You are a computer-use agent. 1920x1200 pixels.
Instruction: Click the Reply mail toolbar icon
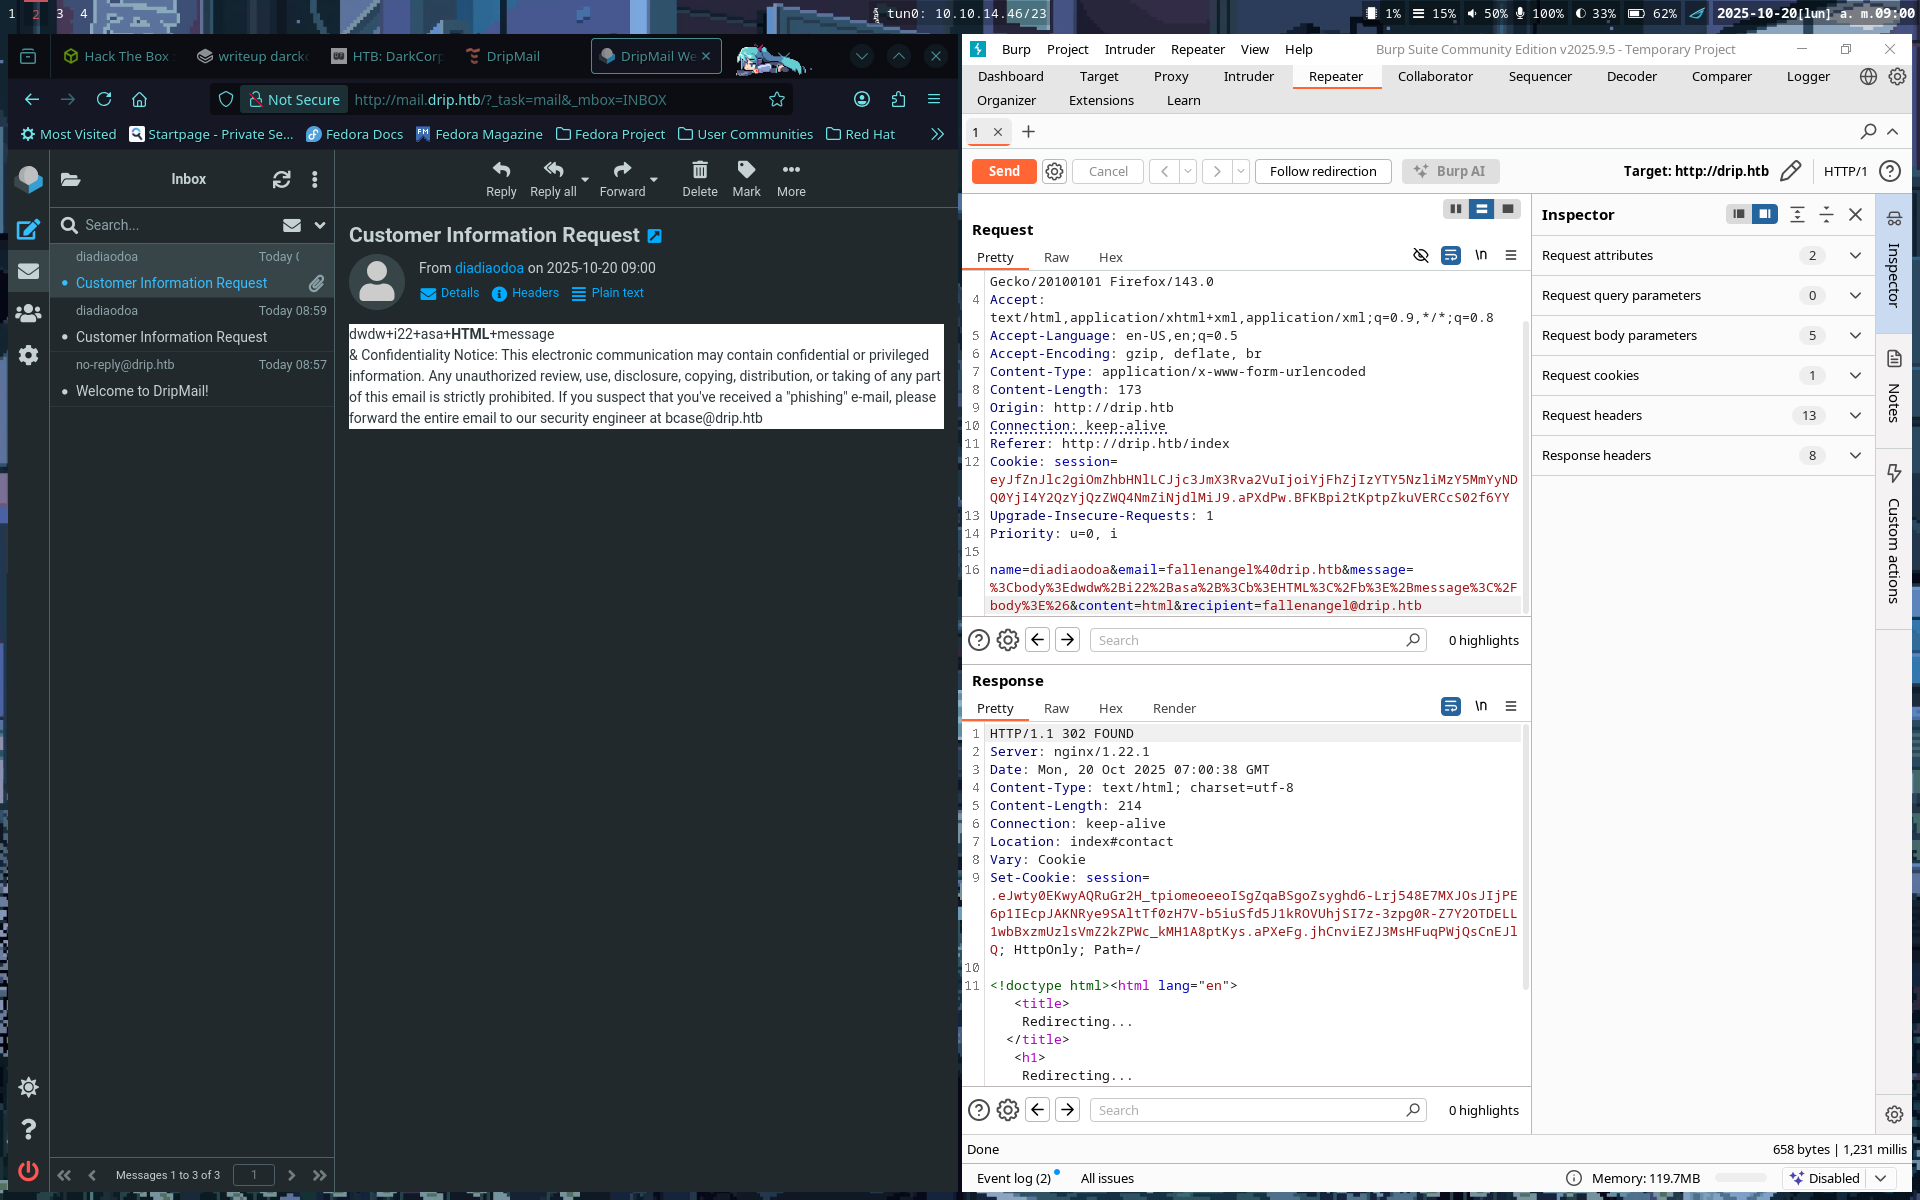click(501, 170)
